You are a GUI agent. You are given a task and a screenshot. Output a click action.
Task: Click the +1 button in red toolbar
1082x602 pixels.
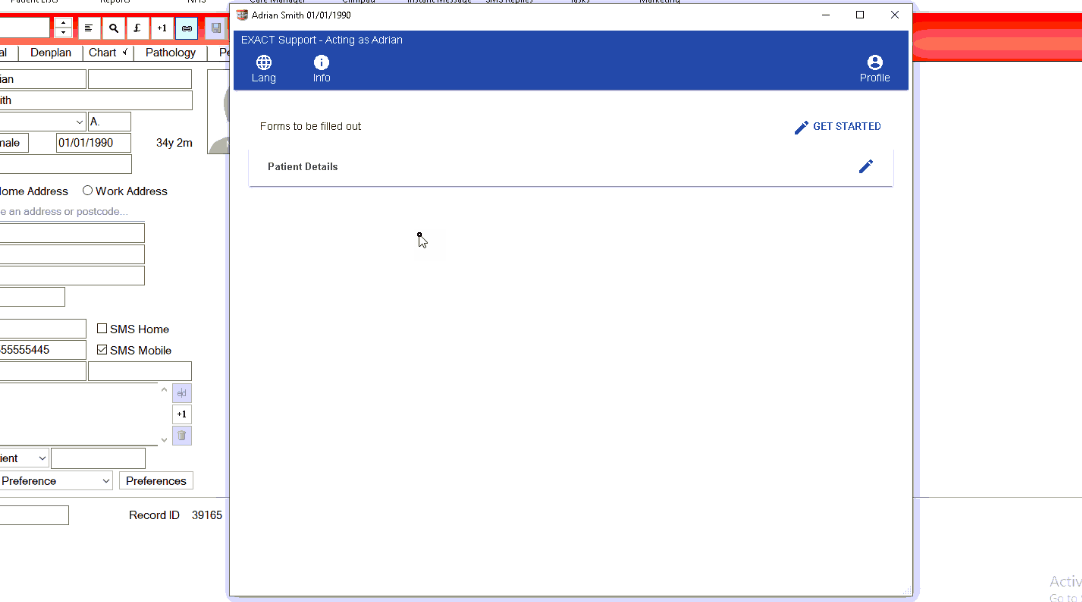(161, 28)
